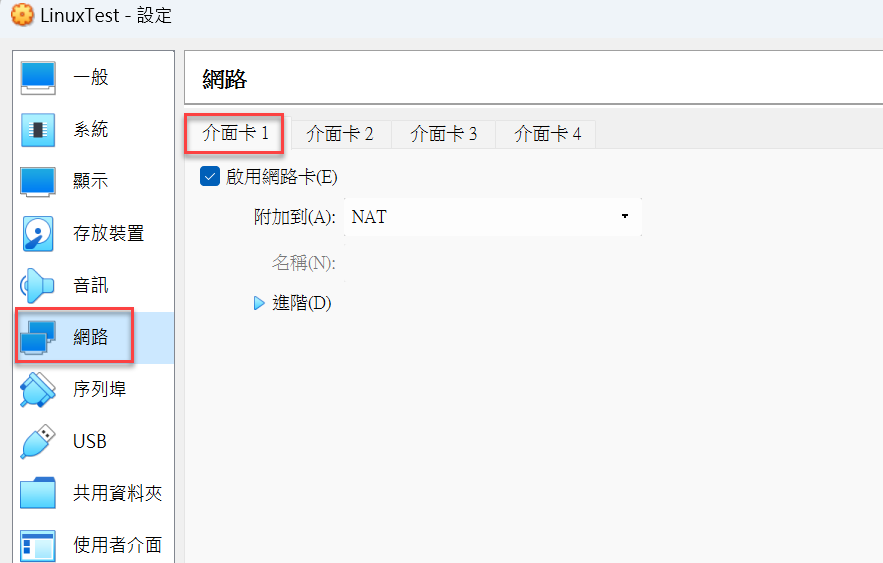Image resolution: width=883 pixels, height=563 pixels.
Task: Click the 啟用網路卡(E) label text
Action: pos(282,177)
